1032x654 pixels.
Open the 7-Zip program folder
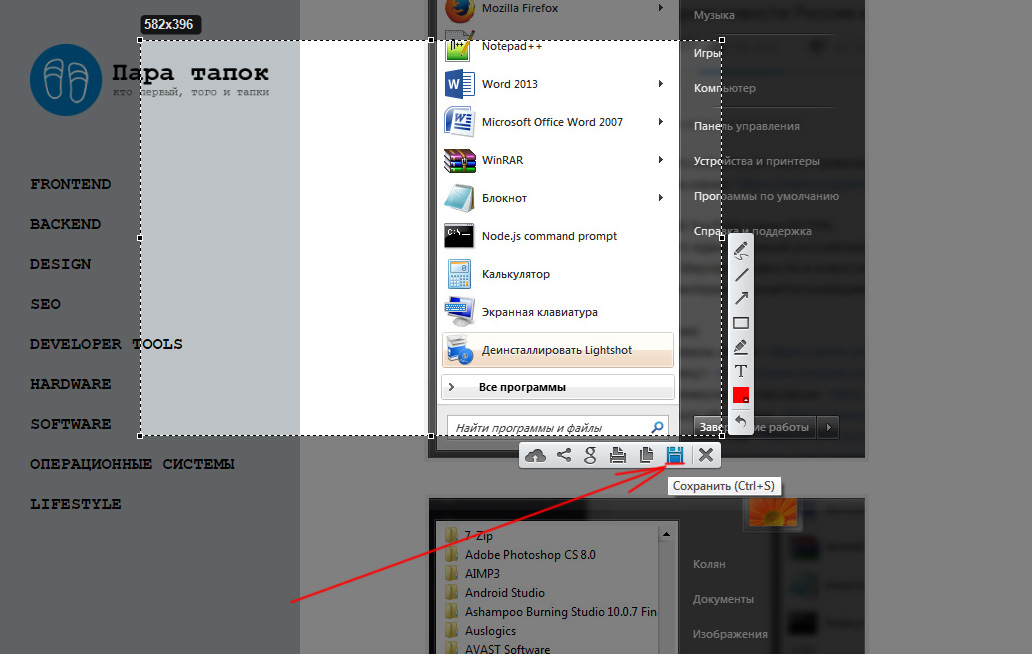coord(469,536)
